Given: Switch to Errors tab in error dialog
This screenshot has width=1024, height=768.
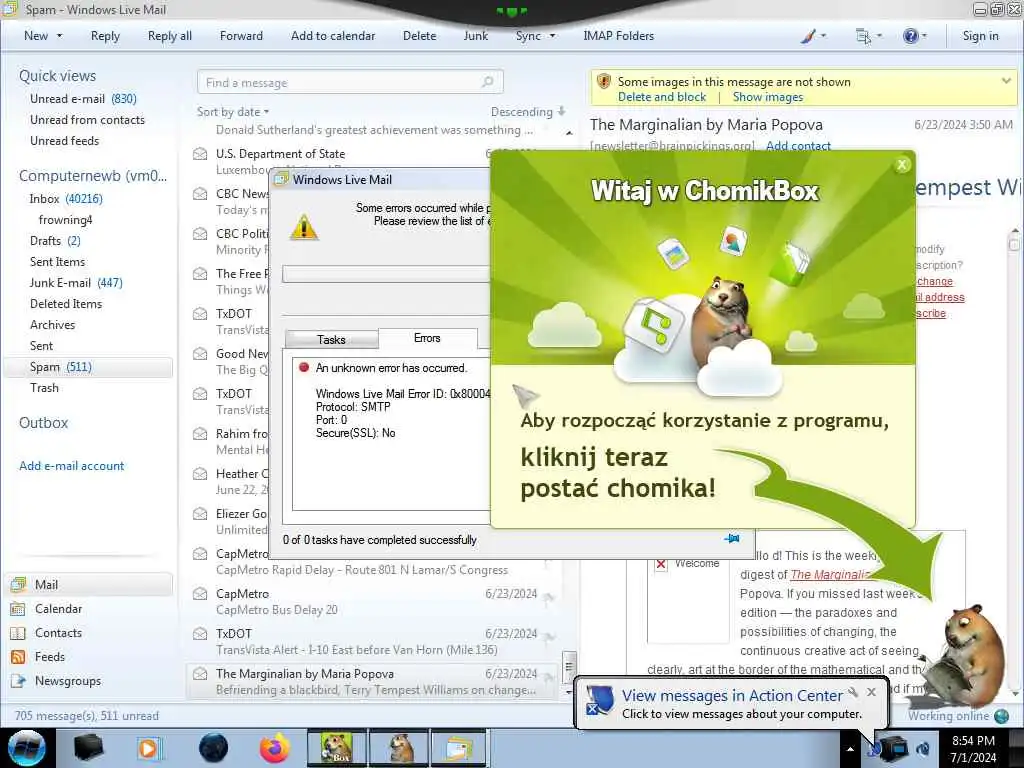Looking at the screenshot, I should coord(427,338).
